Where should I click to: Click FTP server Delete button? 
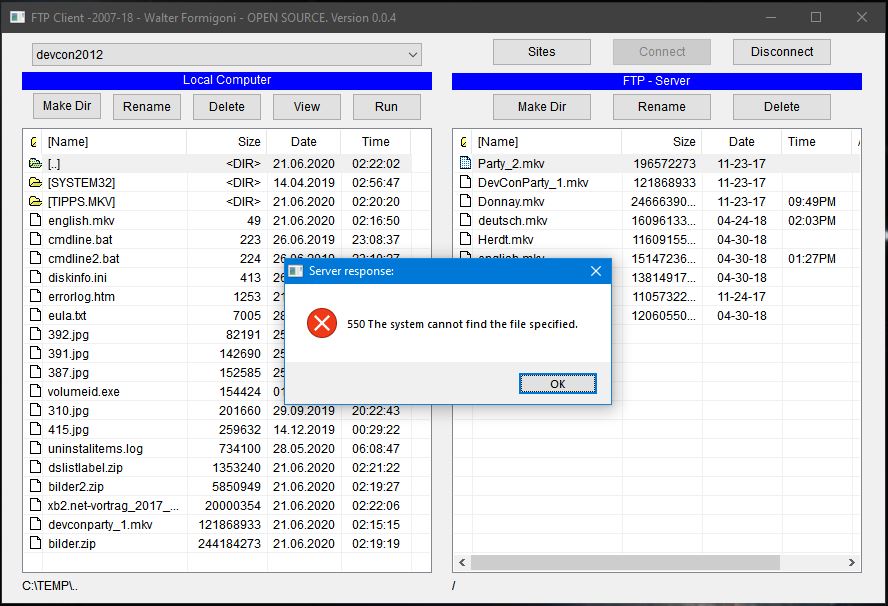click(x=782, y=106)
